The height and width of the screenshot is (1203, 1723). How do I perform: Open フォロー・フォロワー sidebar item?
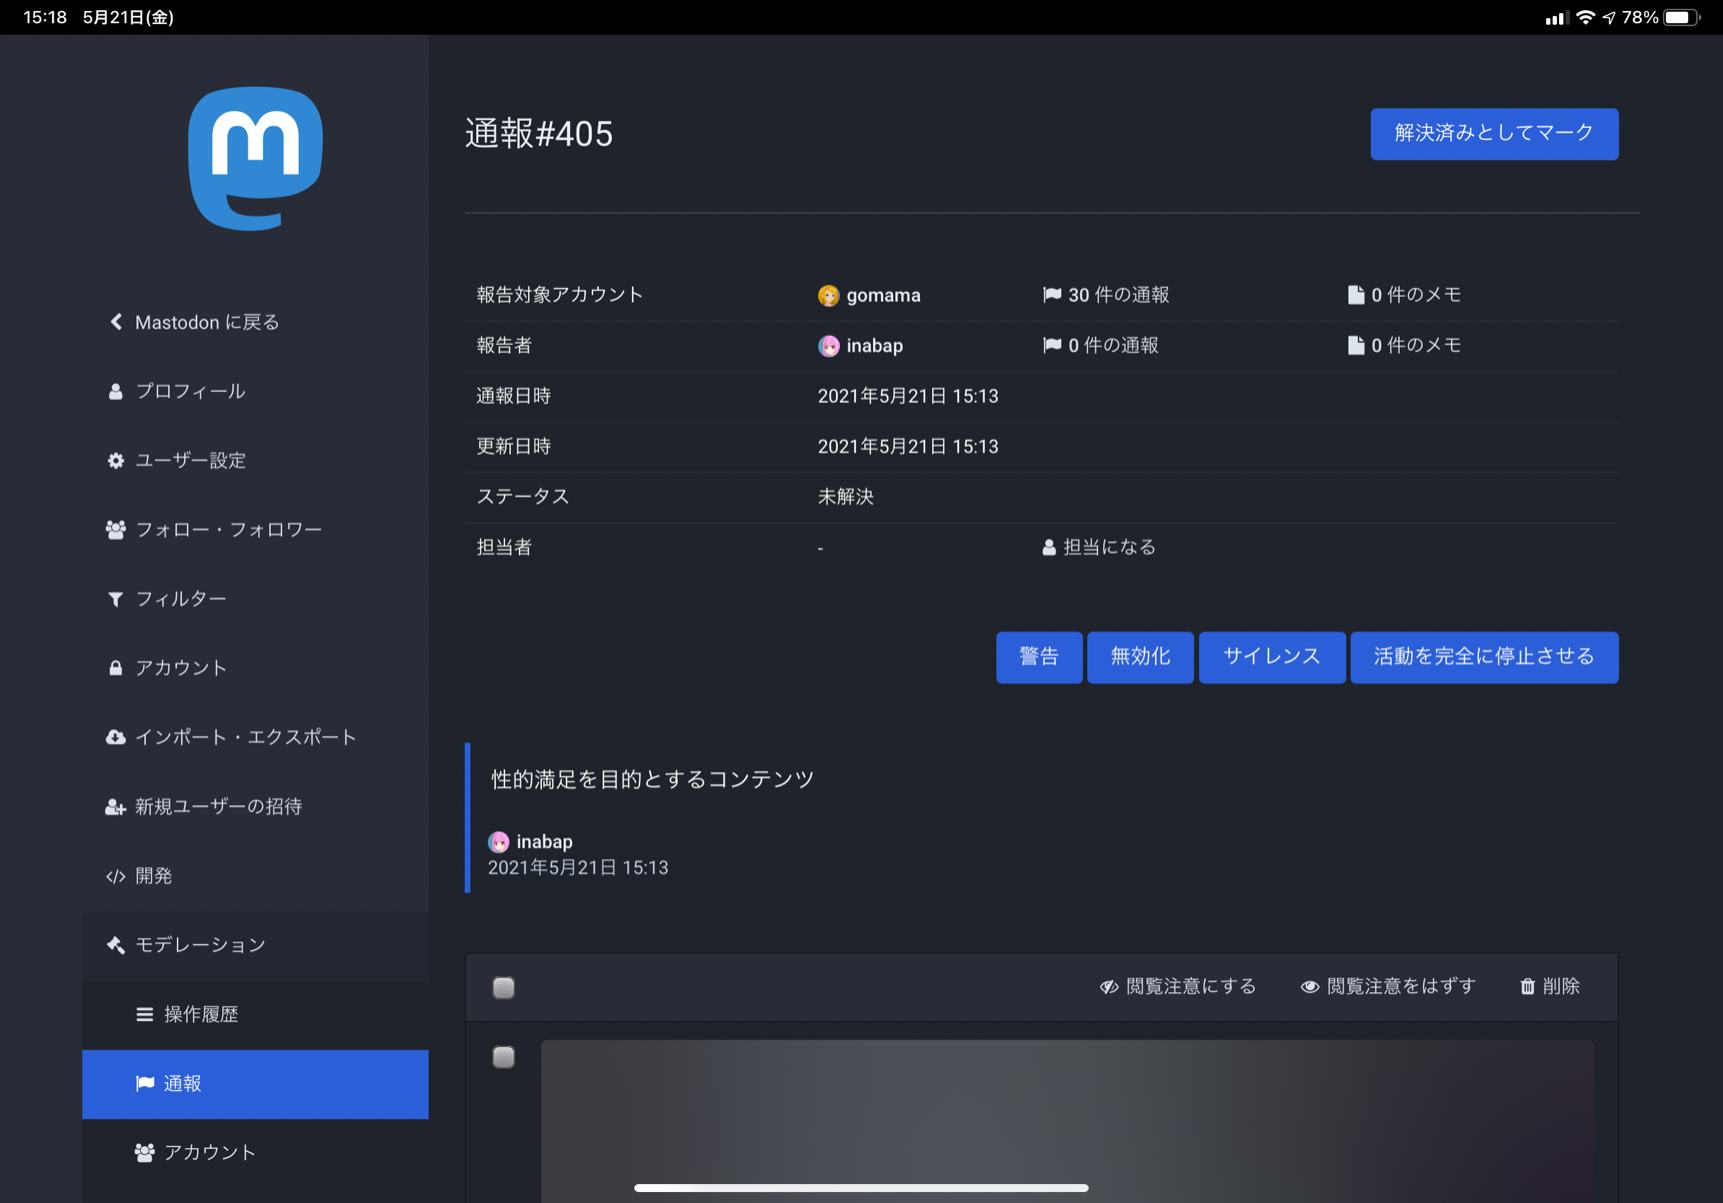[214, 529]
